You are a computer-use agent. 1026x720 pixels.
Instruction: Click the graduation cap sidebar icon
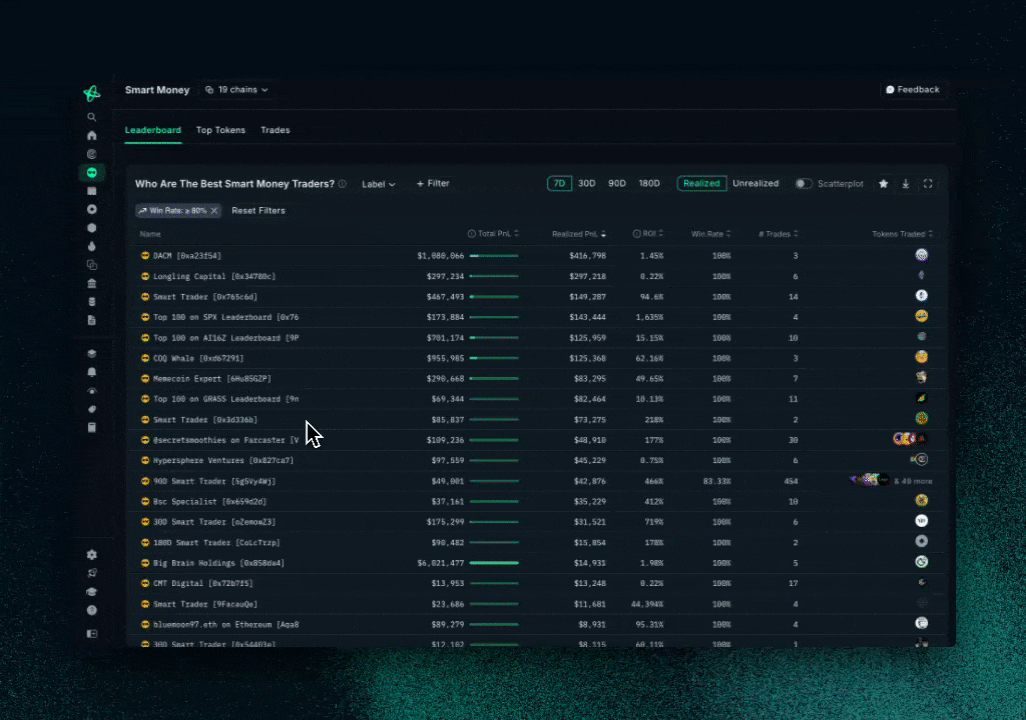coord(92,592)
